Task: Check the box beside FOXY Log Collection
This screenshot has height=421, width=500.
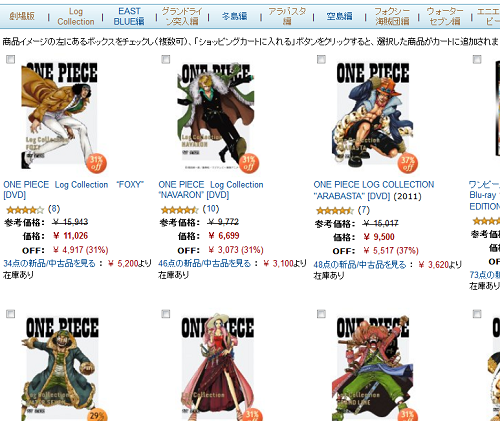Action: (x=11, y=59)
